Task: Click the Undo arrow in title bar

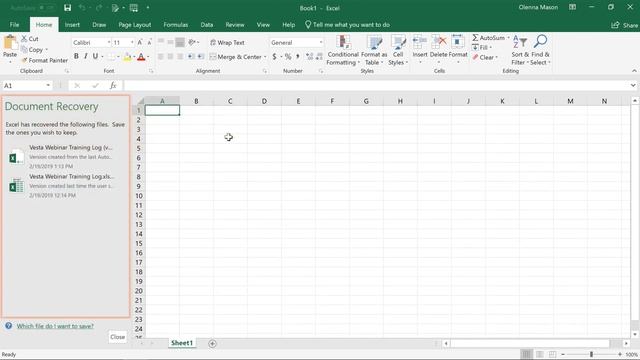Action: click(82, 8)
